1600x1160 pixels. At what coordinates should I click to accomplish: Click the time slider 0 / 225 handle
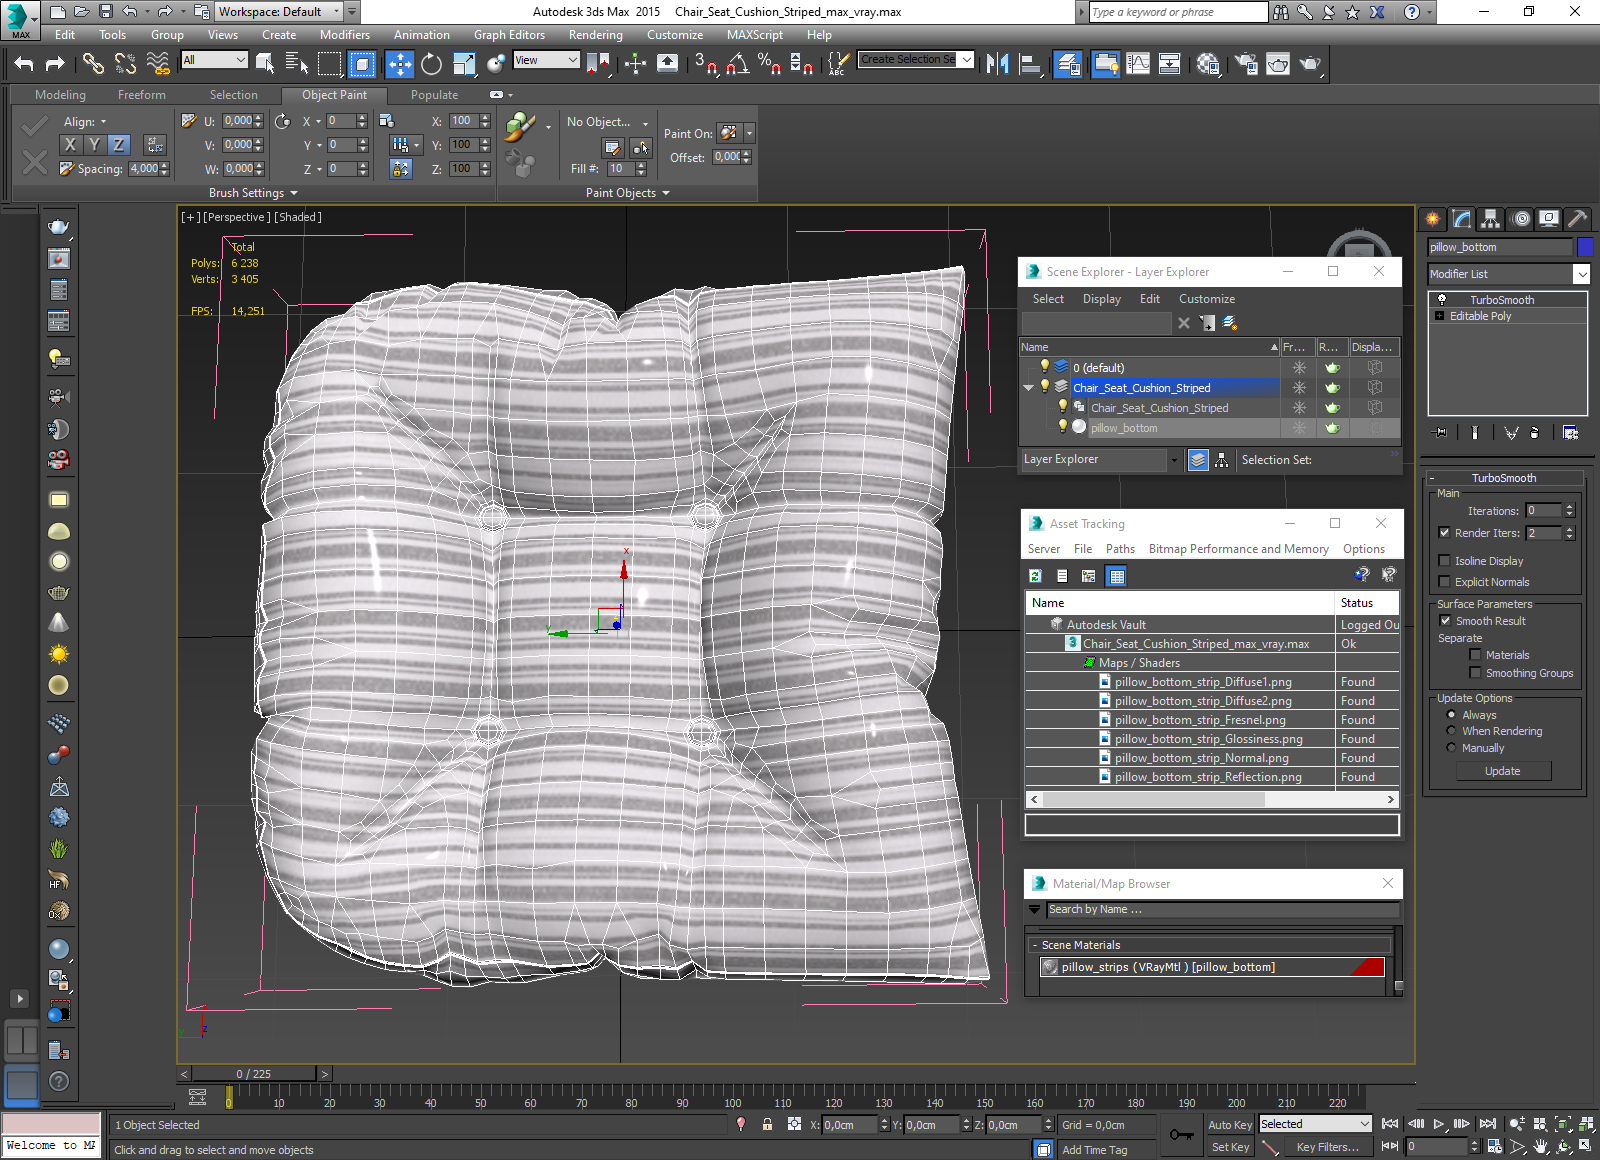pyautogui.click(x=254, y=1074)
